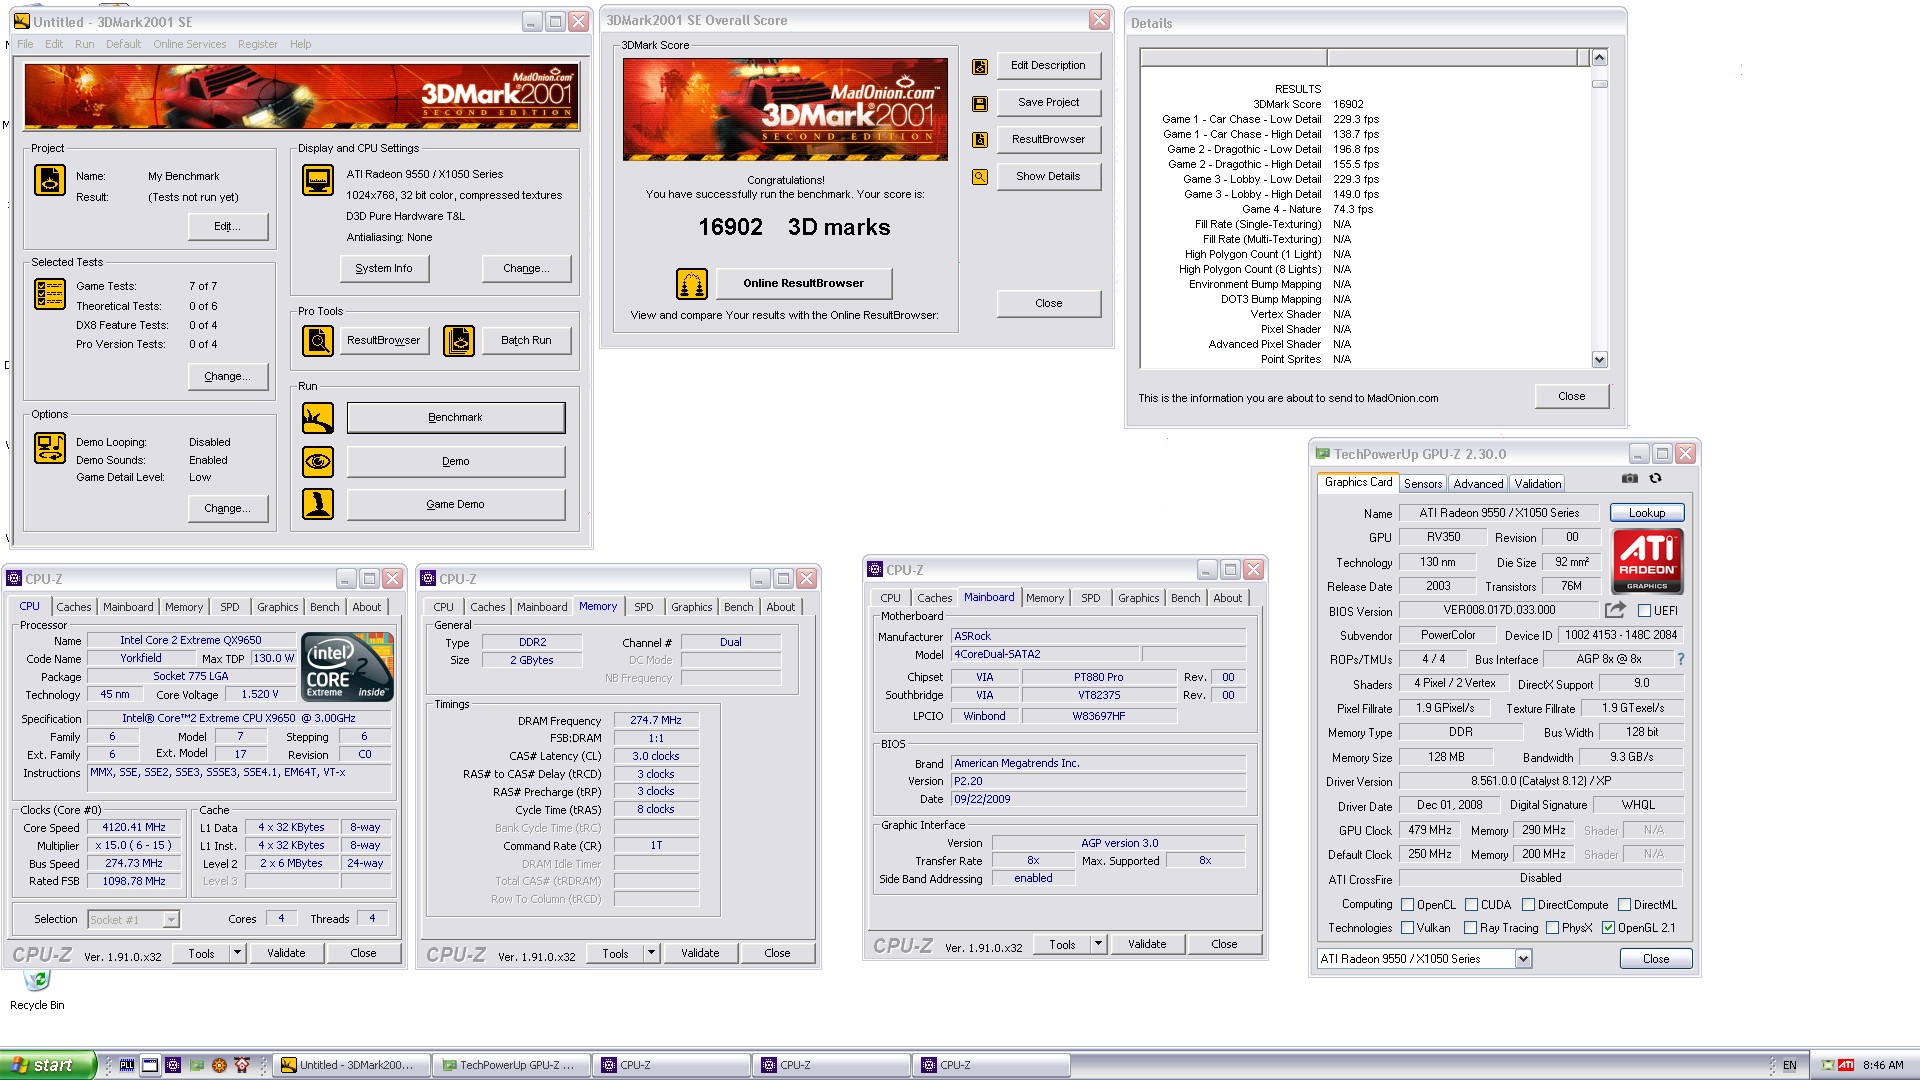The image size is (1920, 1080).
Task: Click the Benchmark button
Action: pyautogui.click(x=455, y=418)
